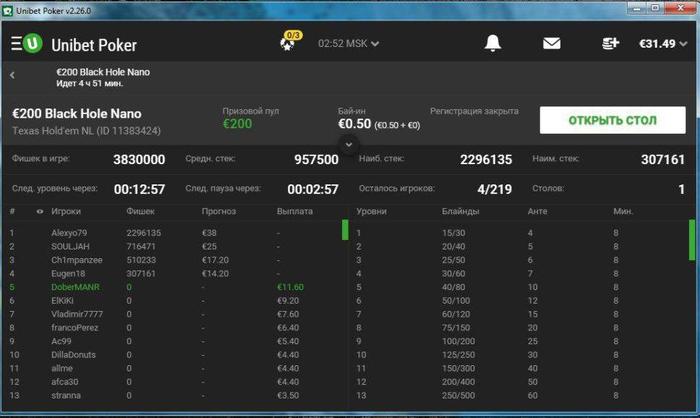This screenshot has height=418, width=700.
Task: Click the 100/200 blinds cell
Action: tap(458, 342)
